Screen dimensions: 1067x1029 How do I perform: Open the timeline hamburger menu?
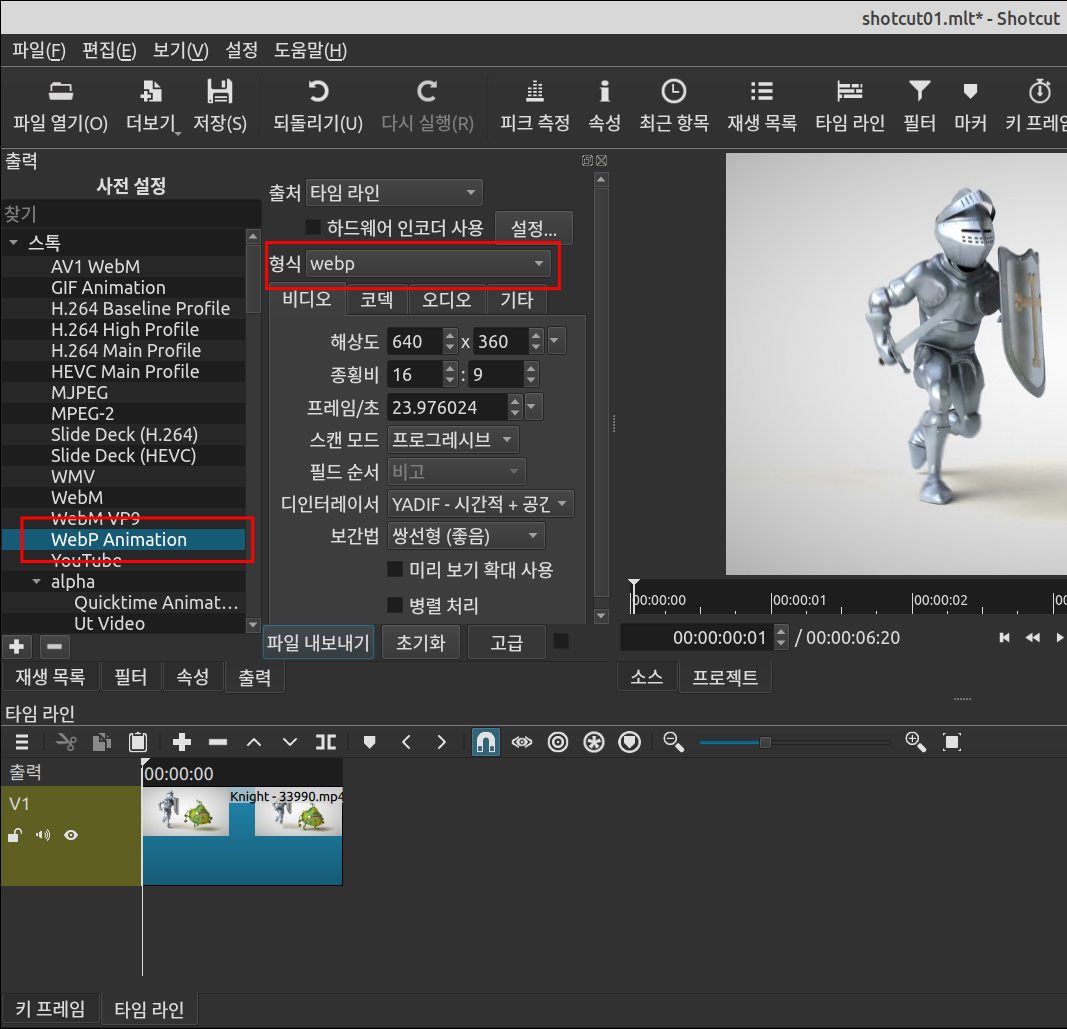[x=22, y=742]
